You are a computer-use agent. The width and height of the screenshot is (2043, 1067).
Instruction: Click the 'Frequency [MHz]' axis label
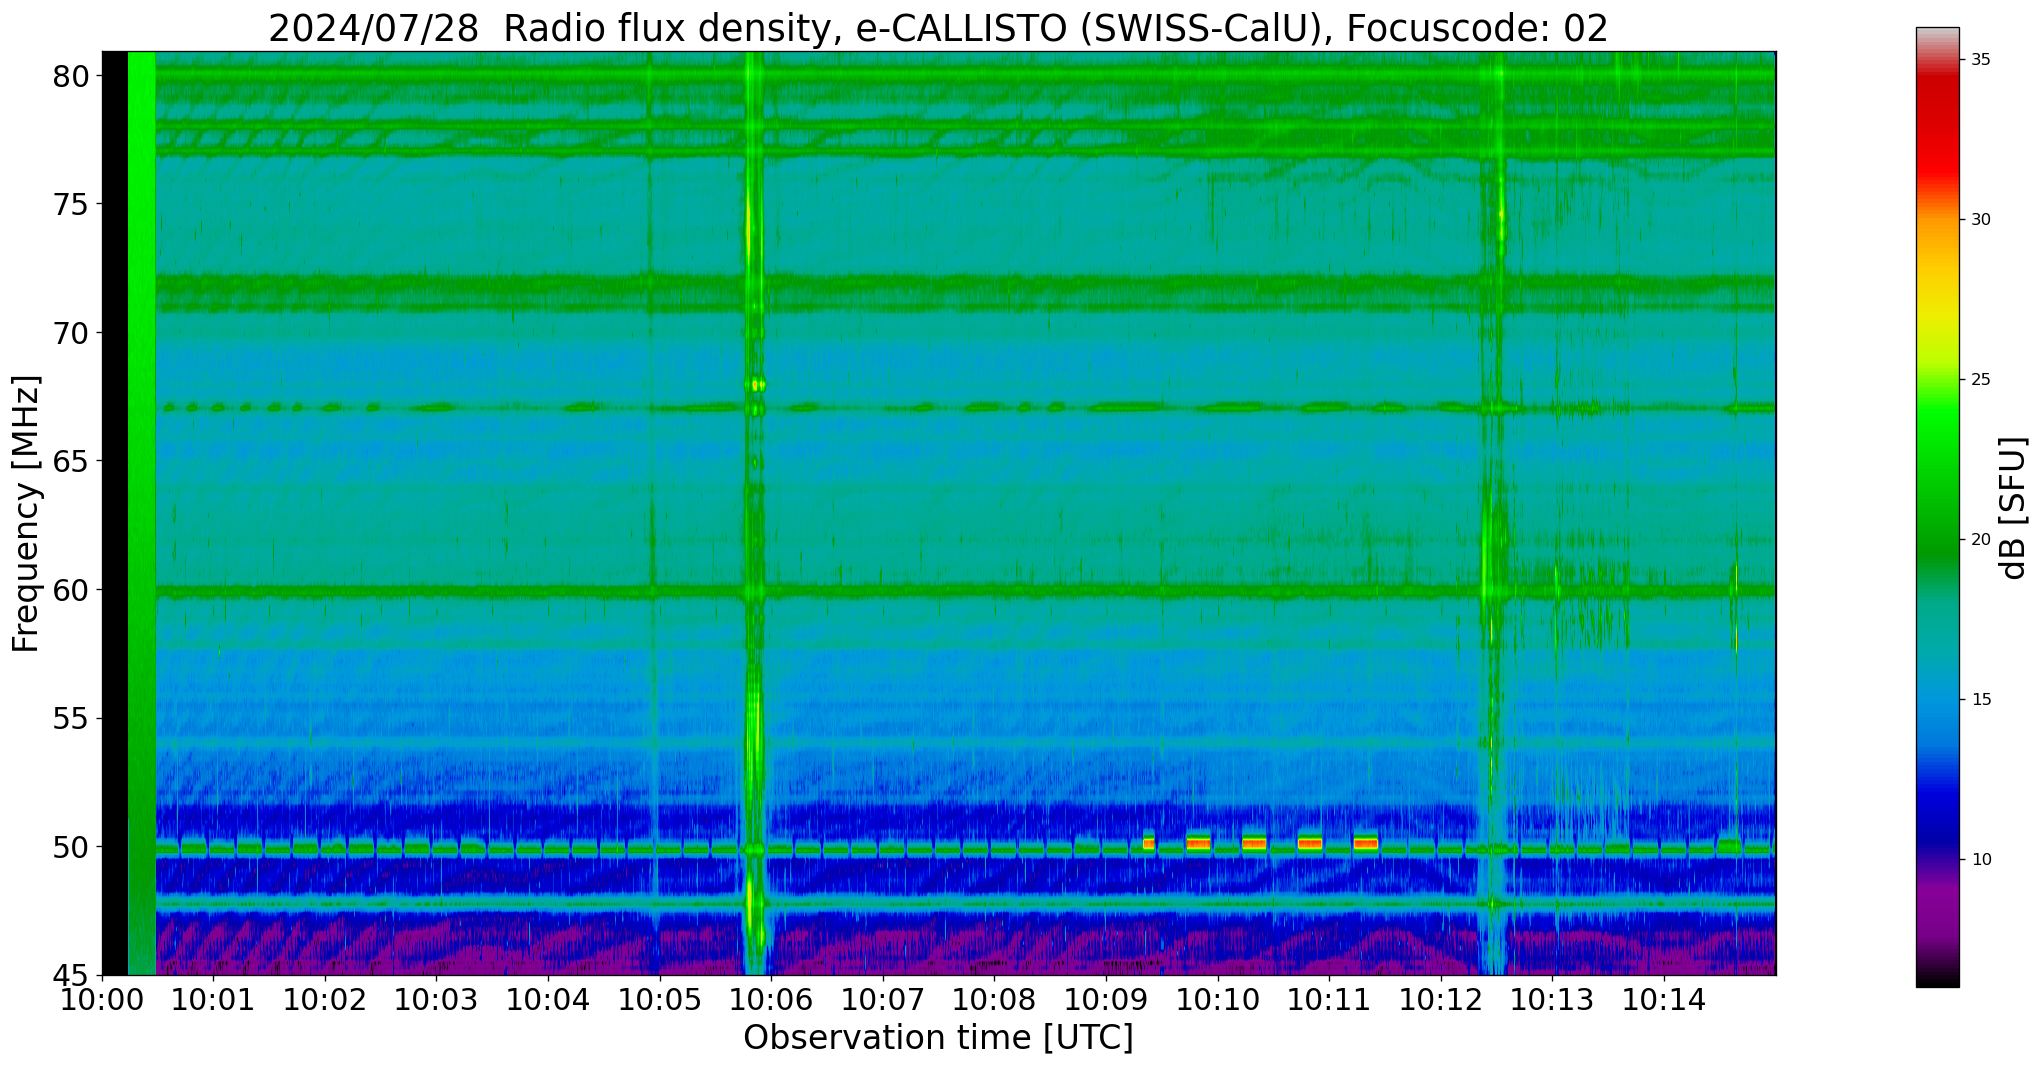tap(26, 514)
